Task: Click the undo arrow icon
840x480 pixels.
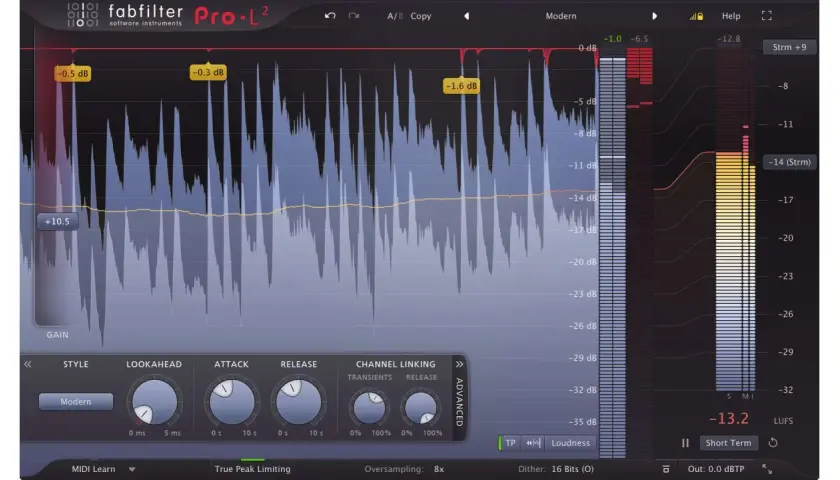Action: tap(330, 16)
